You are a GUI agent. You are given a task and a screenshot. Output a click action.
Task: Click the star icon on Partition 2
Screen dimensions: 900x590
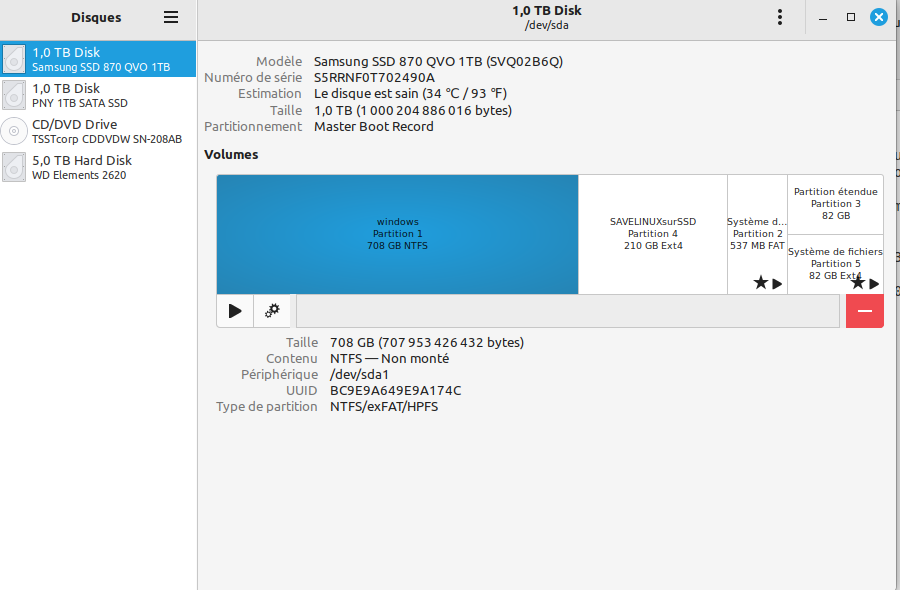click(761, 282)
